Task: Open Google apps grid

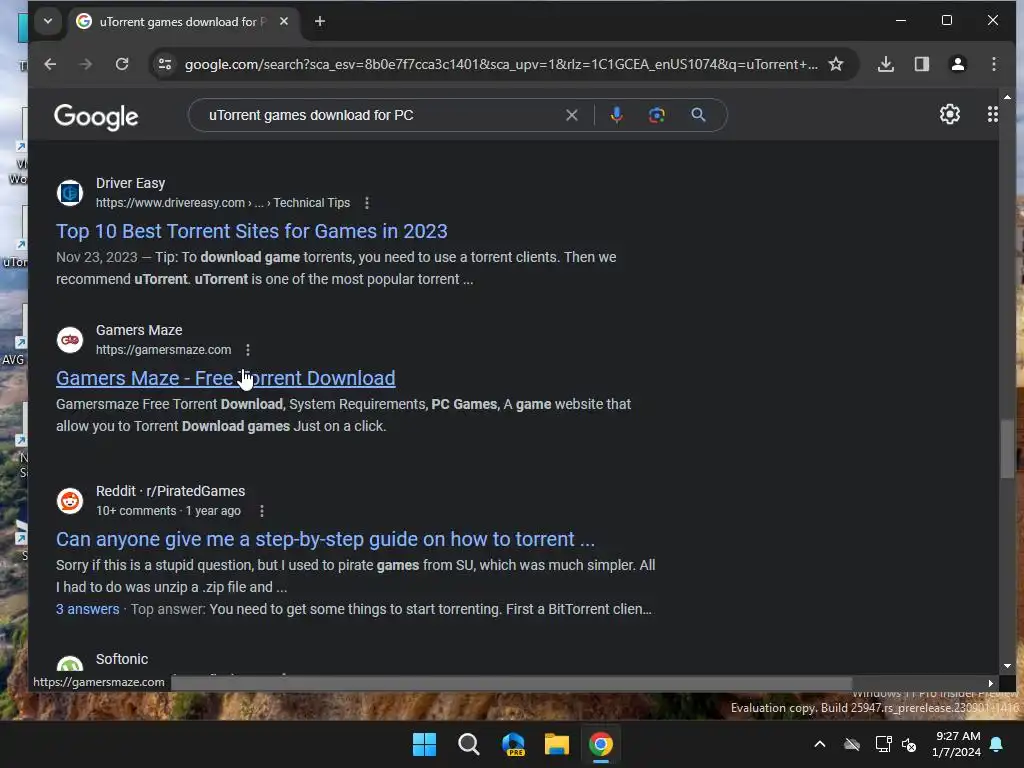Action: 993,114
